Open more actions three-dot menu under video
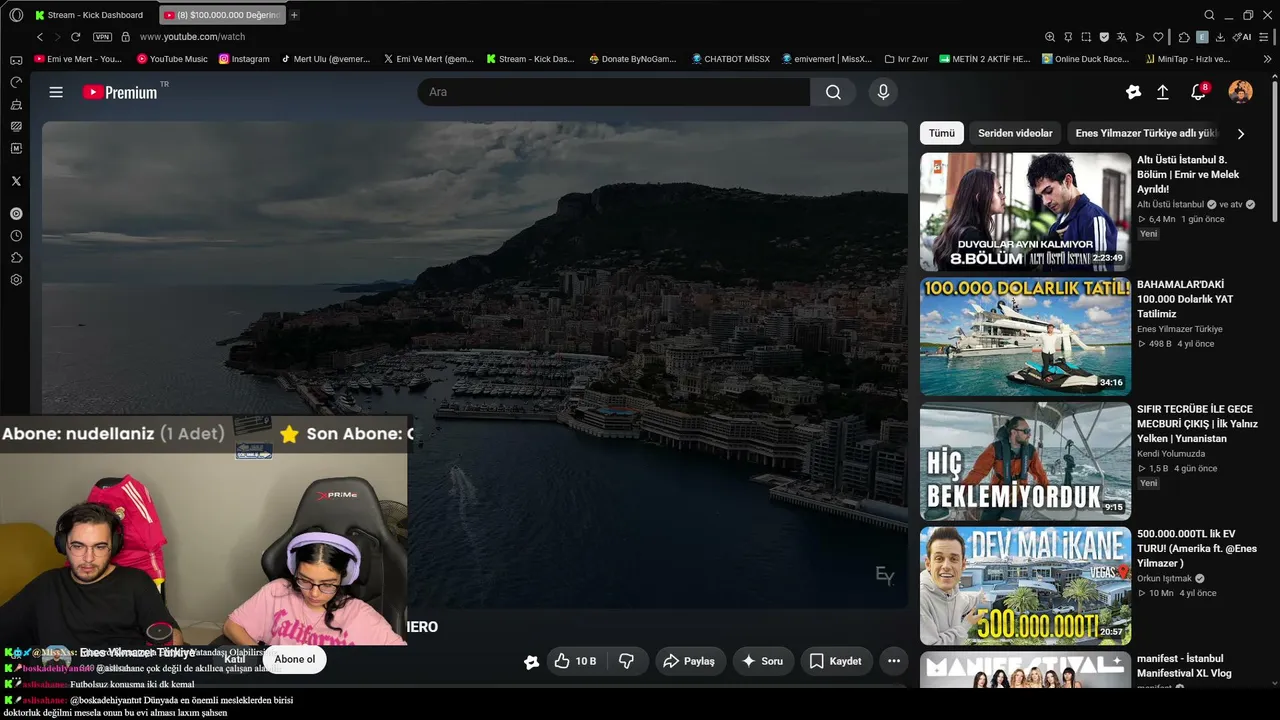This screenshot has height=720, width=1280. point(894,661)
